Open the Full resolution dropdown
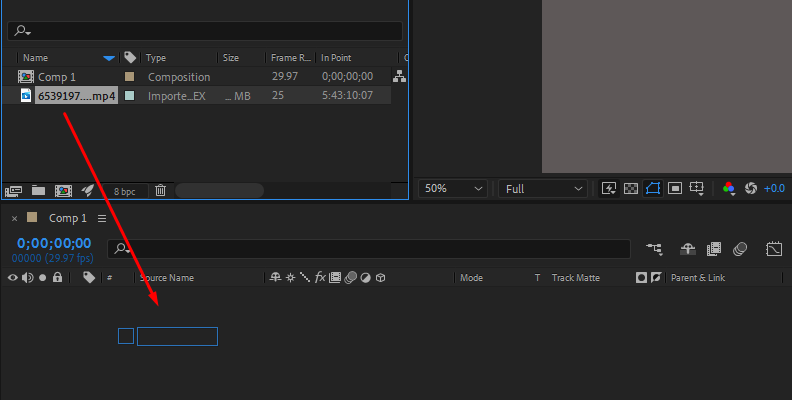Screen dimensions: 792x400 pos(545,188)
